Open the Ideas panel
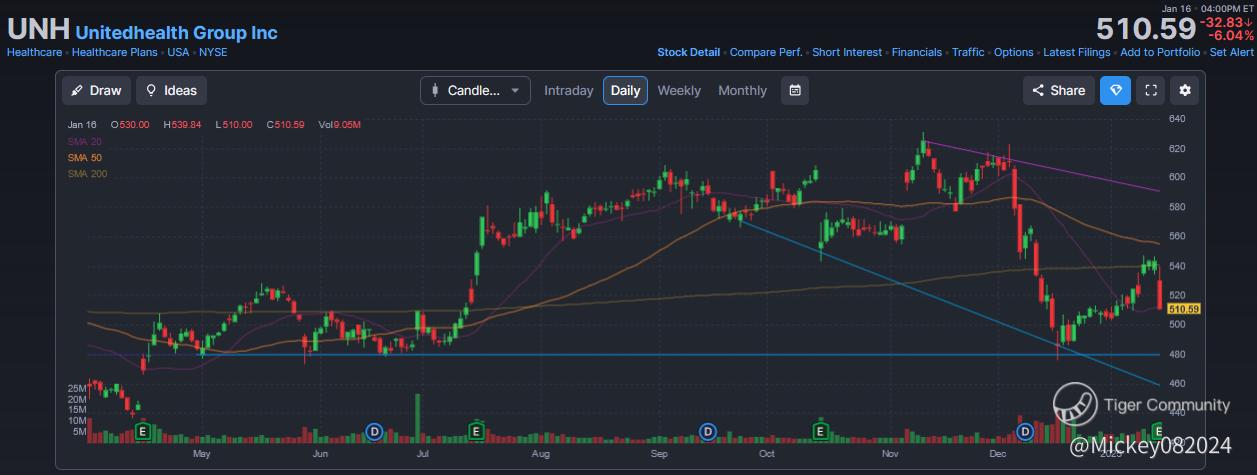Screen dimensions: 1257x475 coord(171,90)
